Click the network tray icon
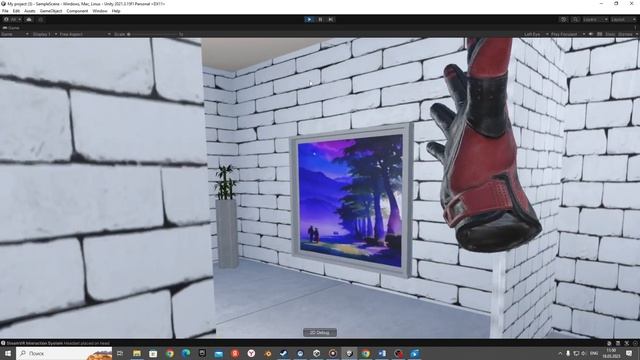 [576, 353]
